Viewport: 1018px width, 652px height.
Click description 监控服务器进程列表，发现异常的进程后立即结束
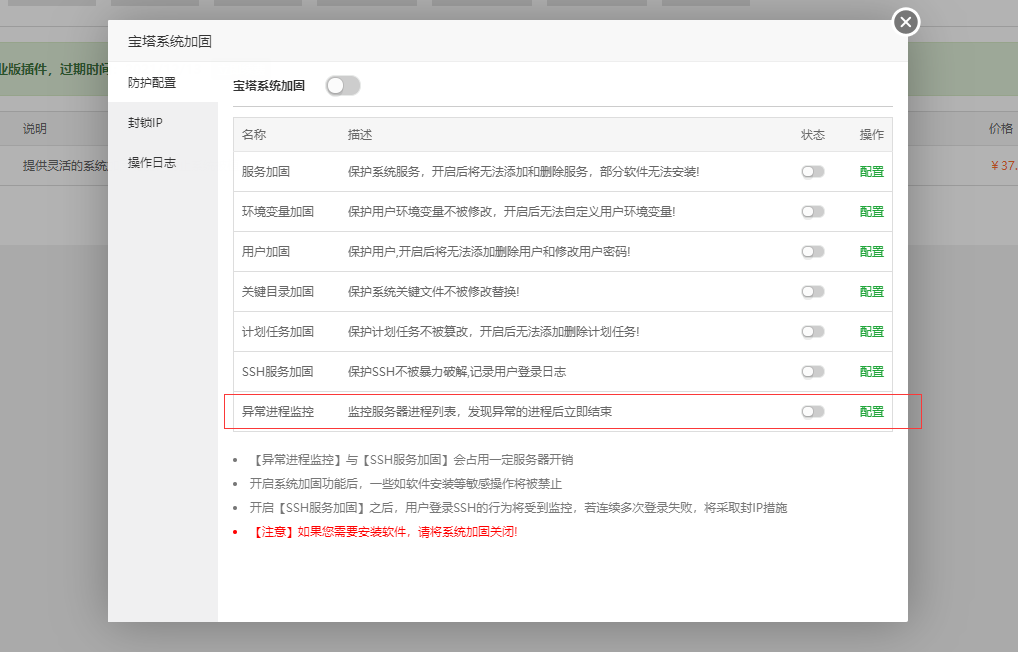point(480,412)
